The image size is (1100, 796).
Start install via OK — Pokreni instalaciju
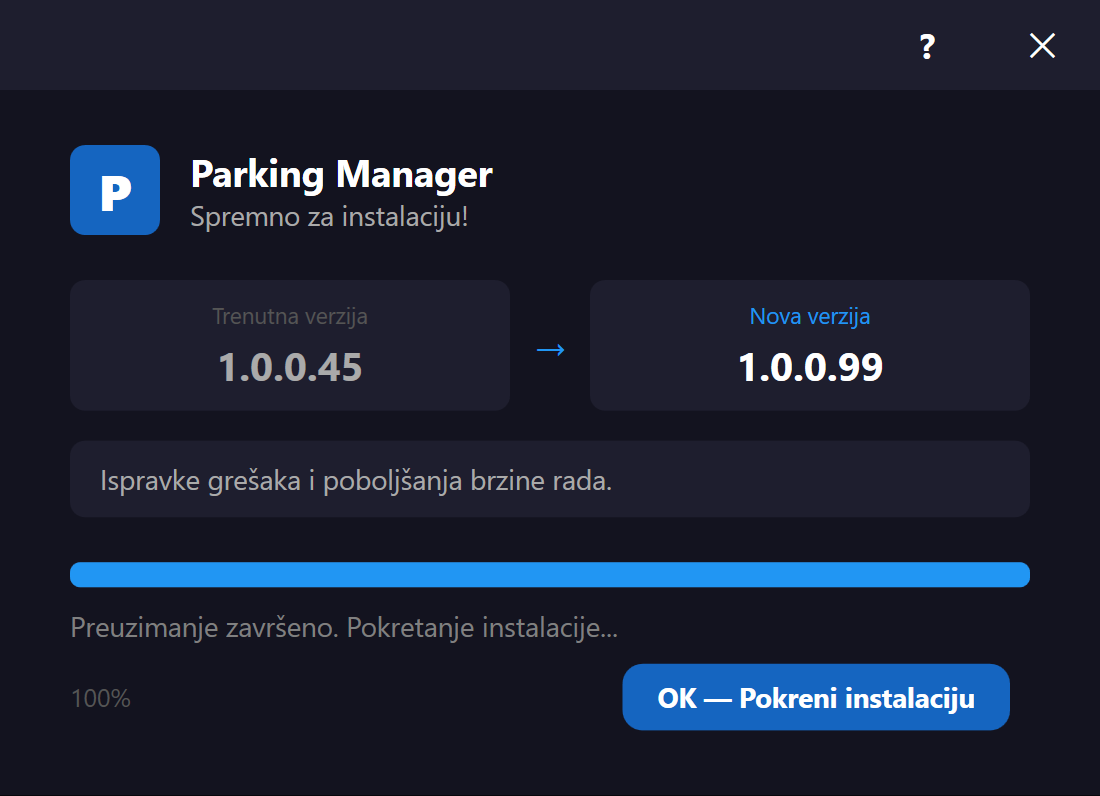tap(816, 697)
